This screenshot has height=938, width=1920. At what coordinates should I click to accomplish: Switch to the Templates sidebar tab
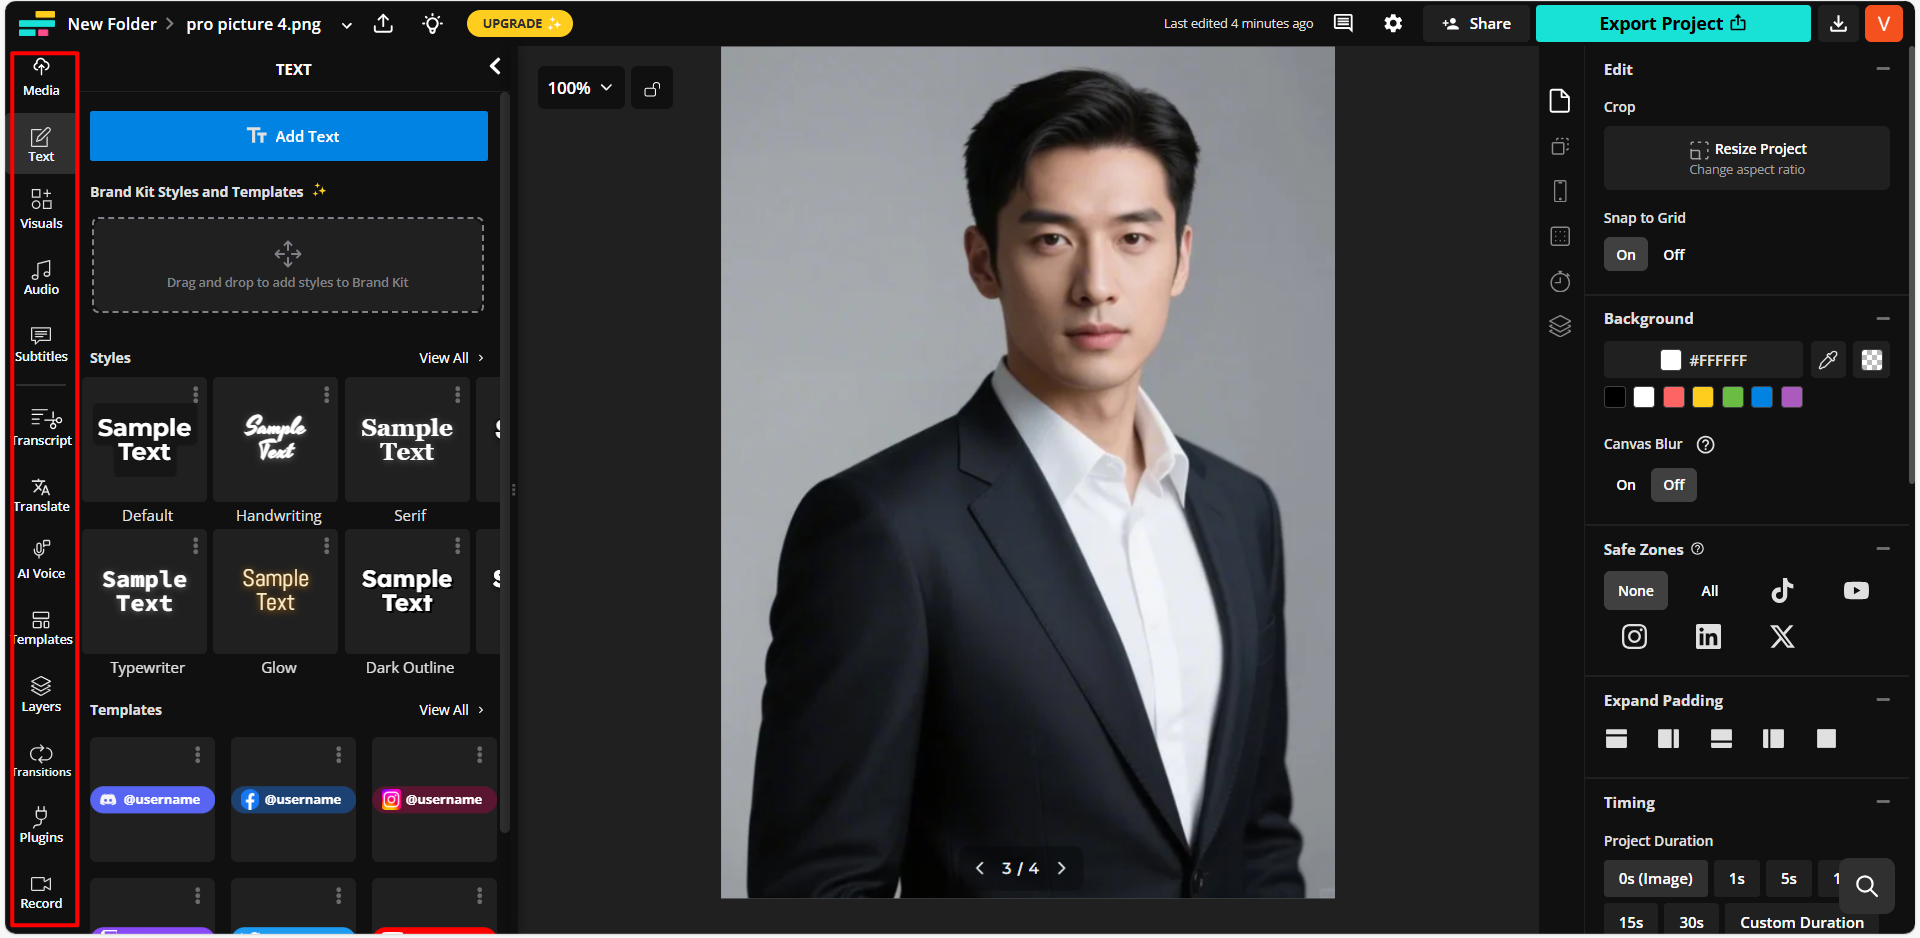pyautogui.click(x=41, y=628)
